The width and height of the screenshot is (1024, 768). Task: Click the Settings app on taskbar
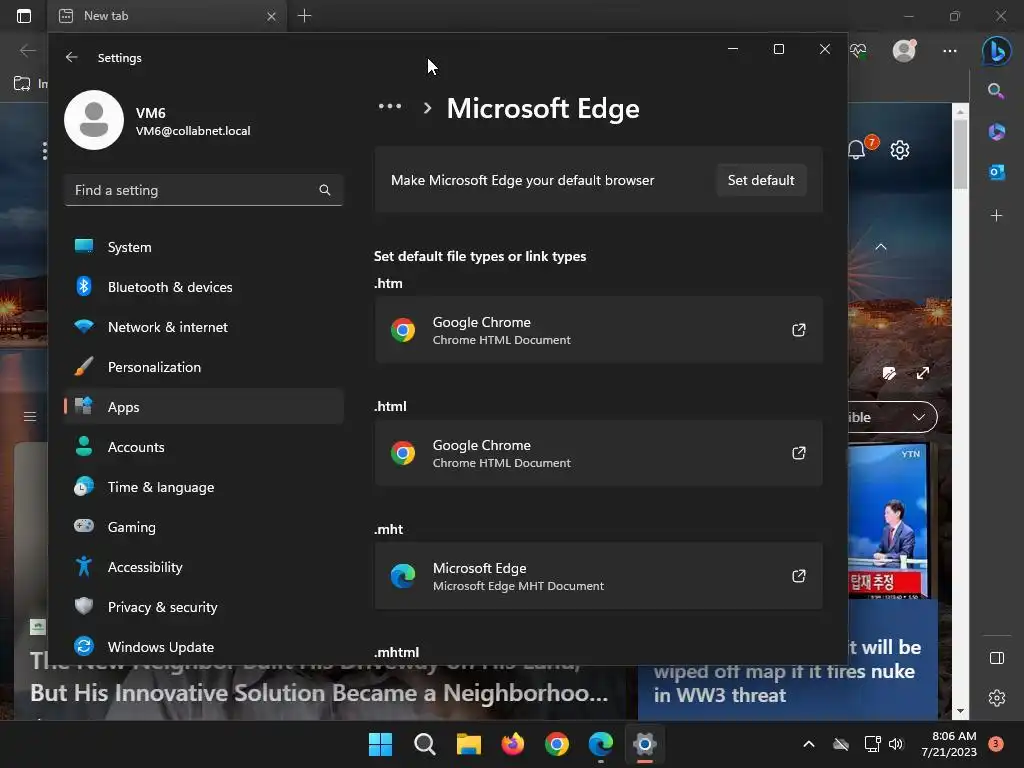[645, 744]
